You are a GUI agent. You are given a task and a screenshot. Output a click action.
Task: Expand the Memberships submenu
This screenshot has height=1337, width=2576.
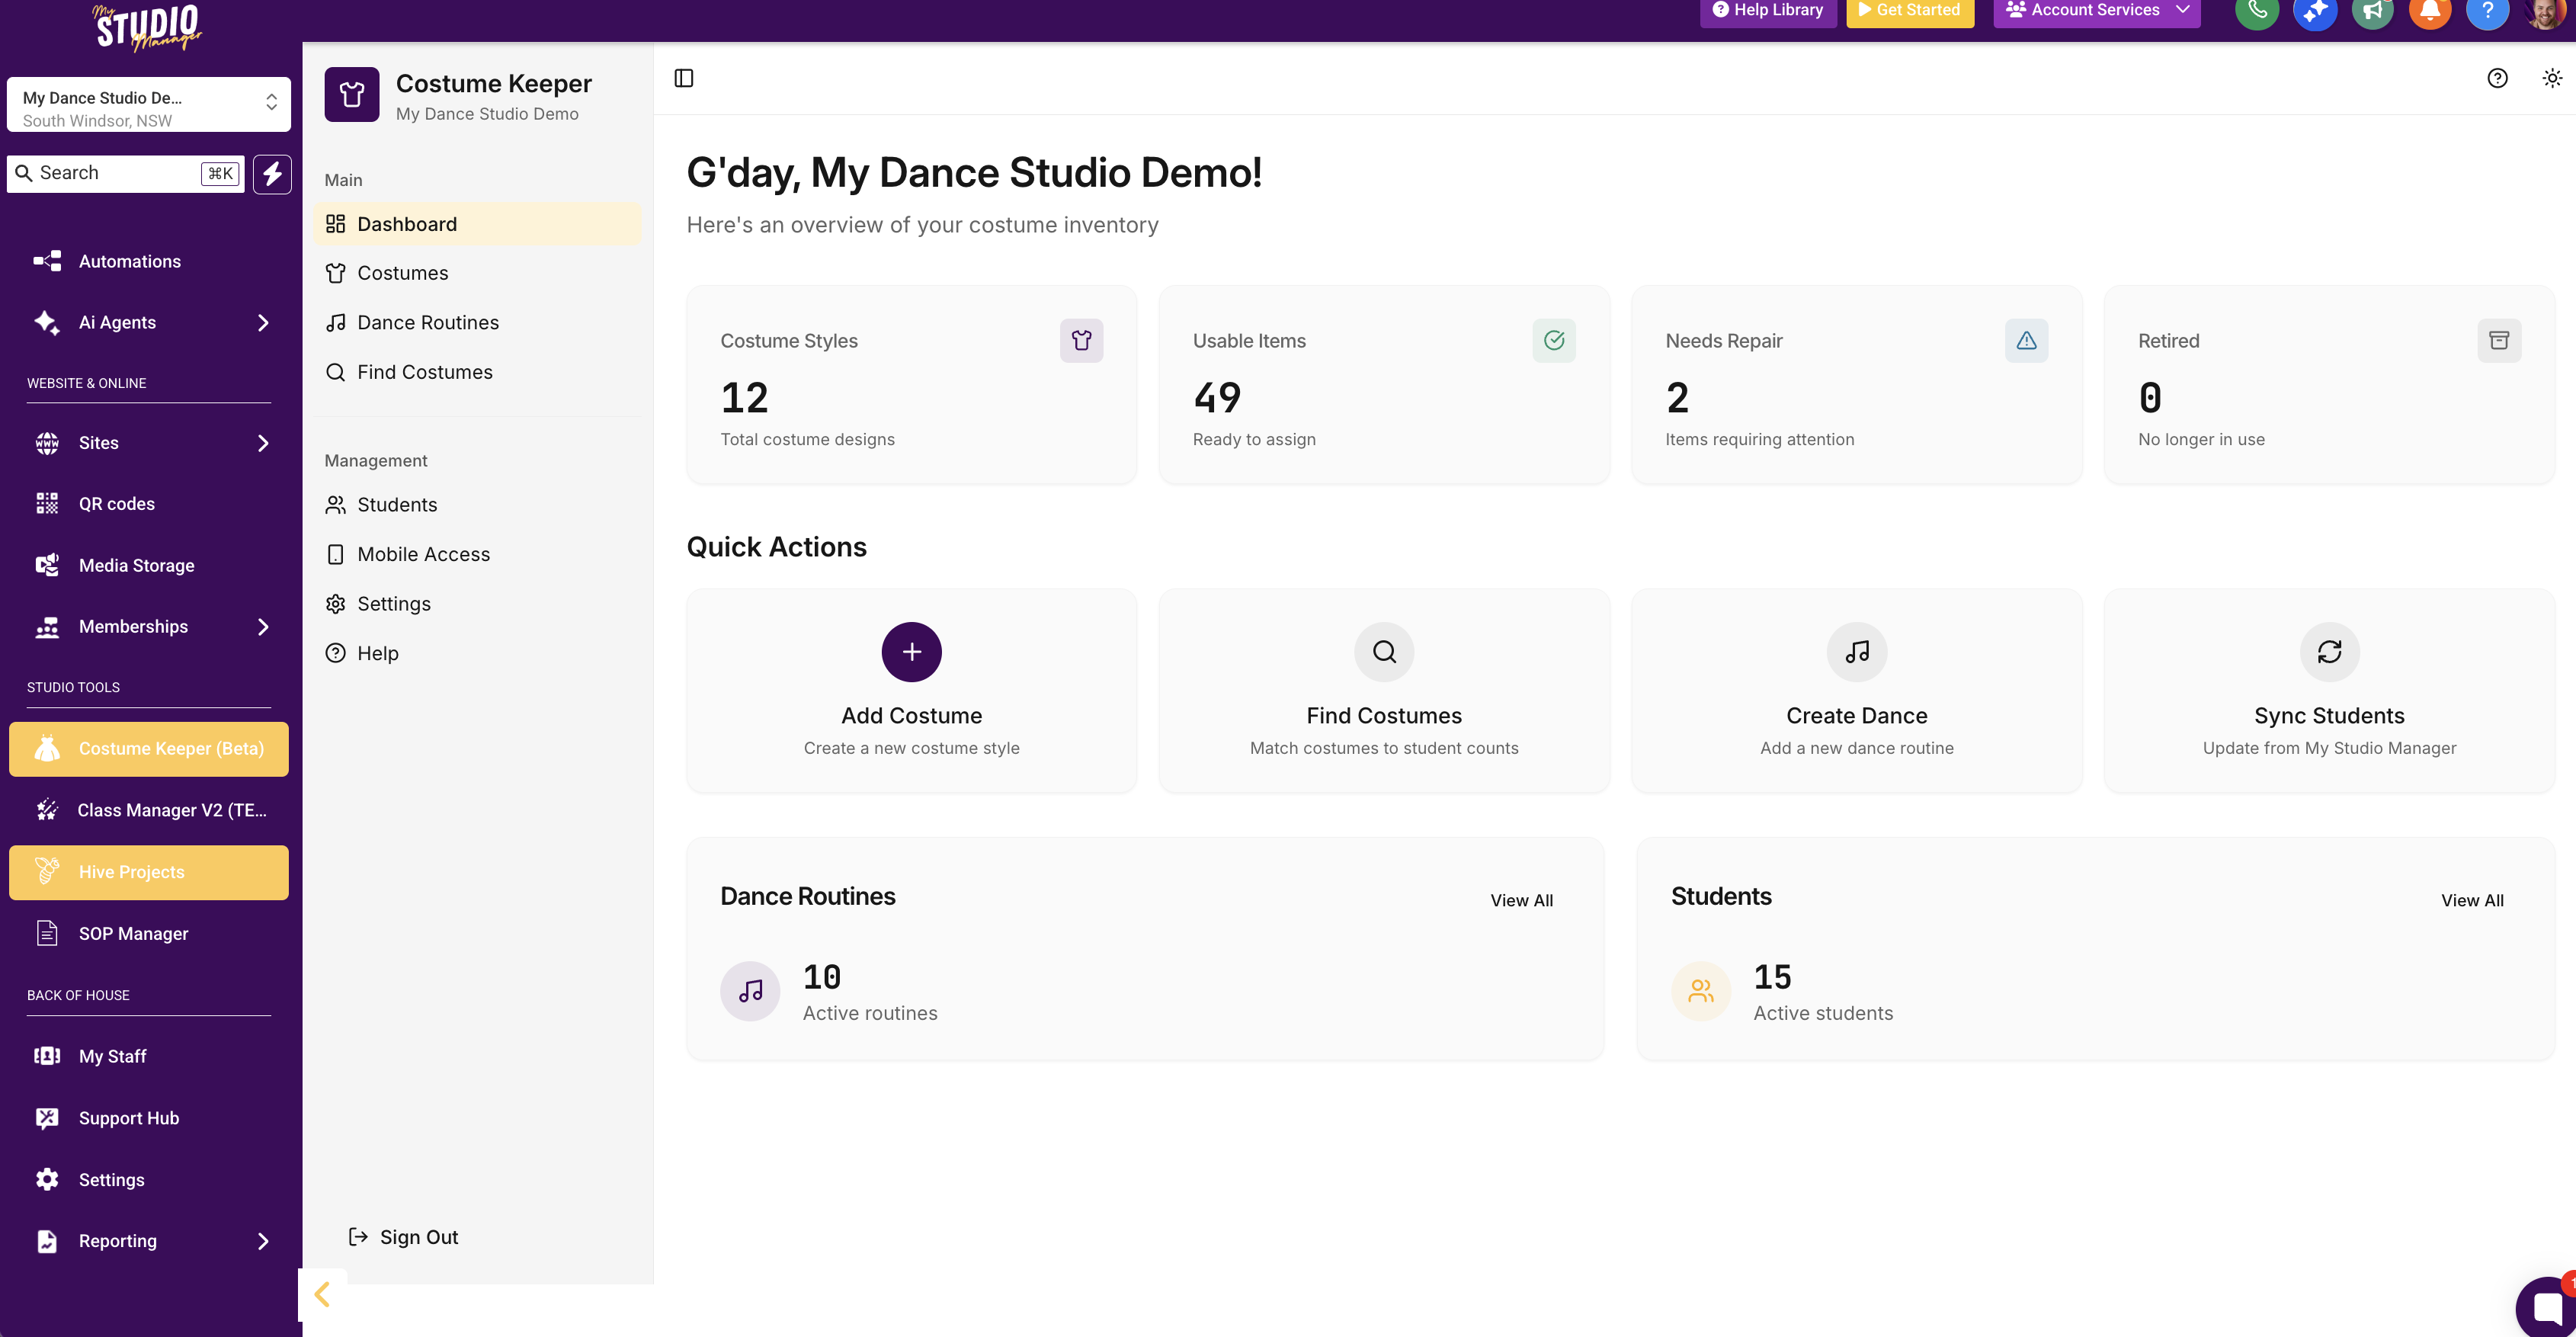[263, 627]
